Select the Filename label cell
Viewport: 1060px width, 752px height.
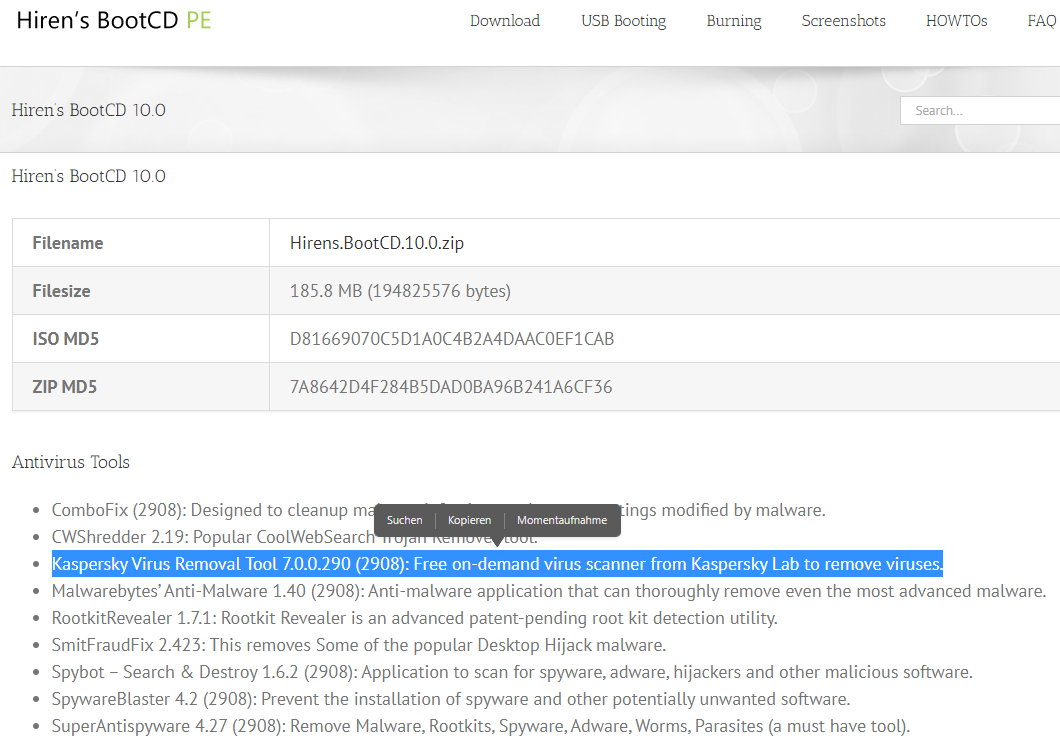pyautogui.click(x=141, y=243)
